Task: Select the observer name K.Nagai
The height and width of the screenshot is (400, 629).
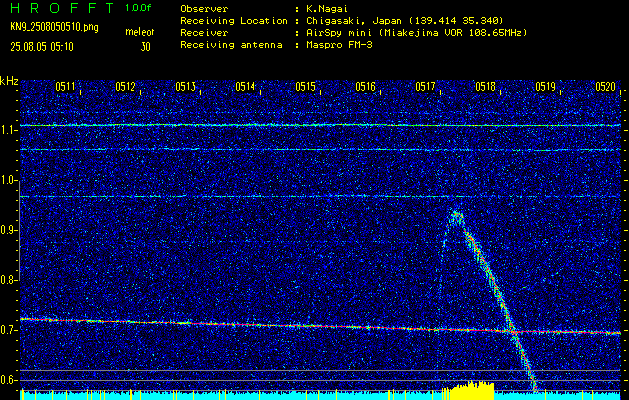Action: coord(327,9)
